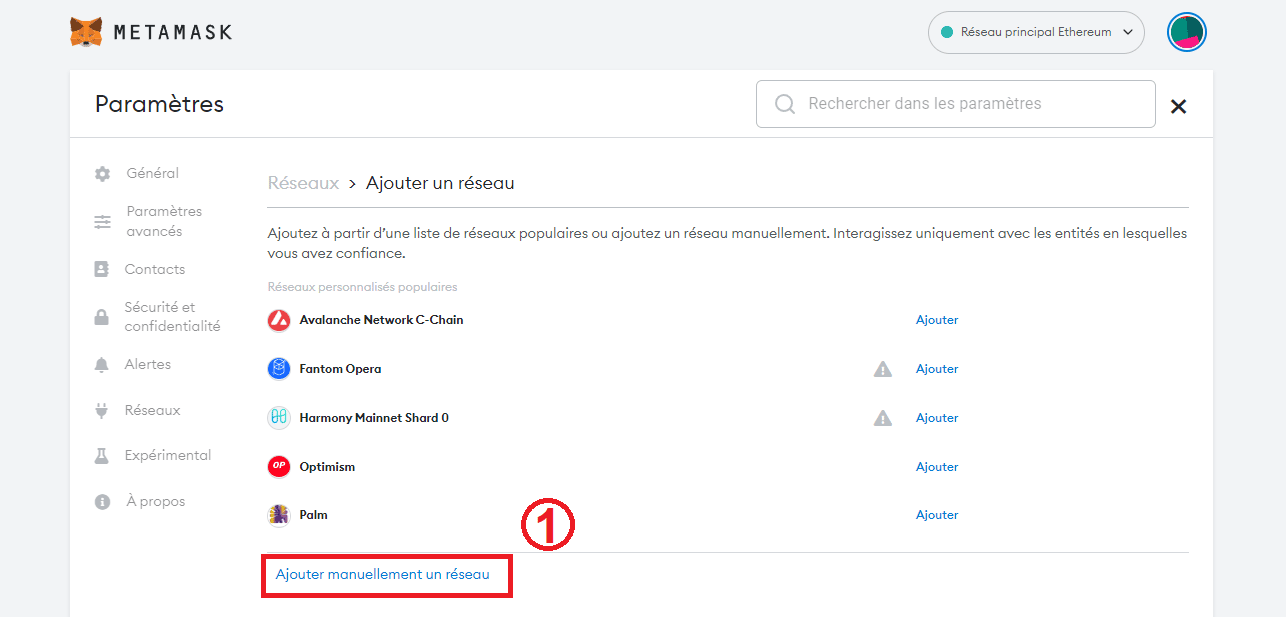Image resolution: width=1286 pixels, height=617 pixels.
Task: Click the Optimism network logo
Action: pos(278,466)
